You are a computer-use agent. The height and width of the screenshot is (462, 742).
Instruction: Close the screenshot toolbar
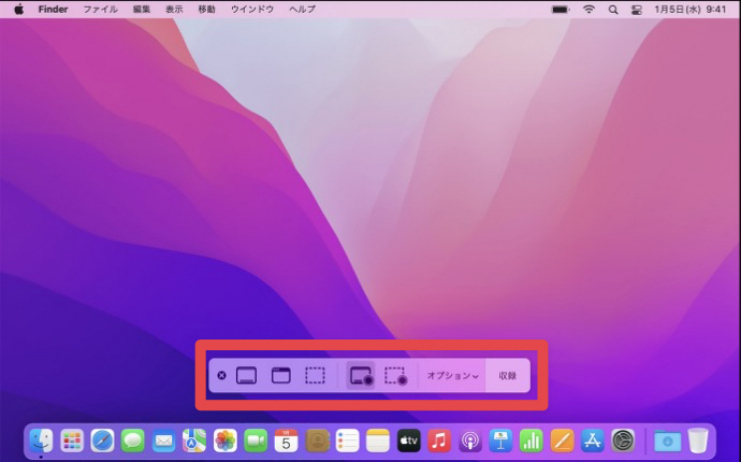222,376
